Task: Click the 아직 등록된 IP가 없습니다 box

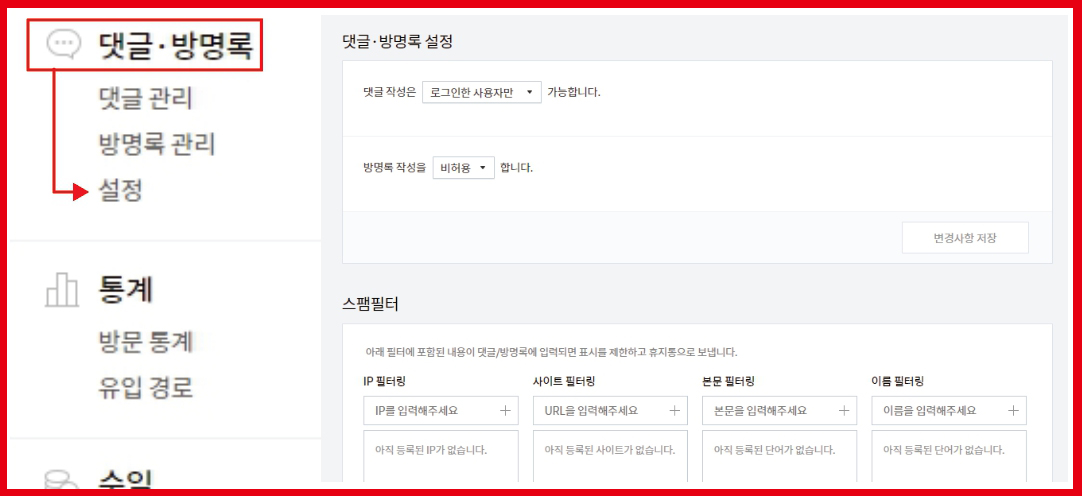Action: [x=440, y=456]
